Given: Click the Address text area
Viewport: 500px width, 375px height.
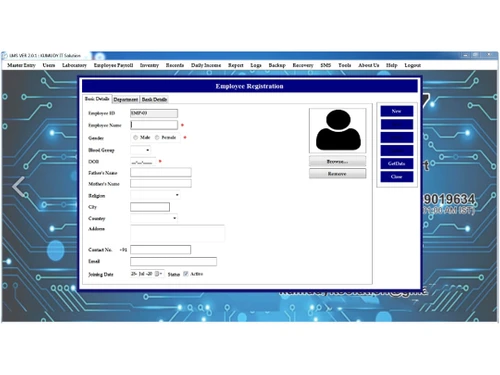Looking at the screenshot, I should tap(177, 233).
